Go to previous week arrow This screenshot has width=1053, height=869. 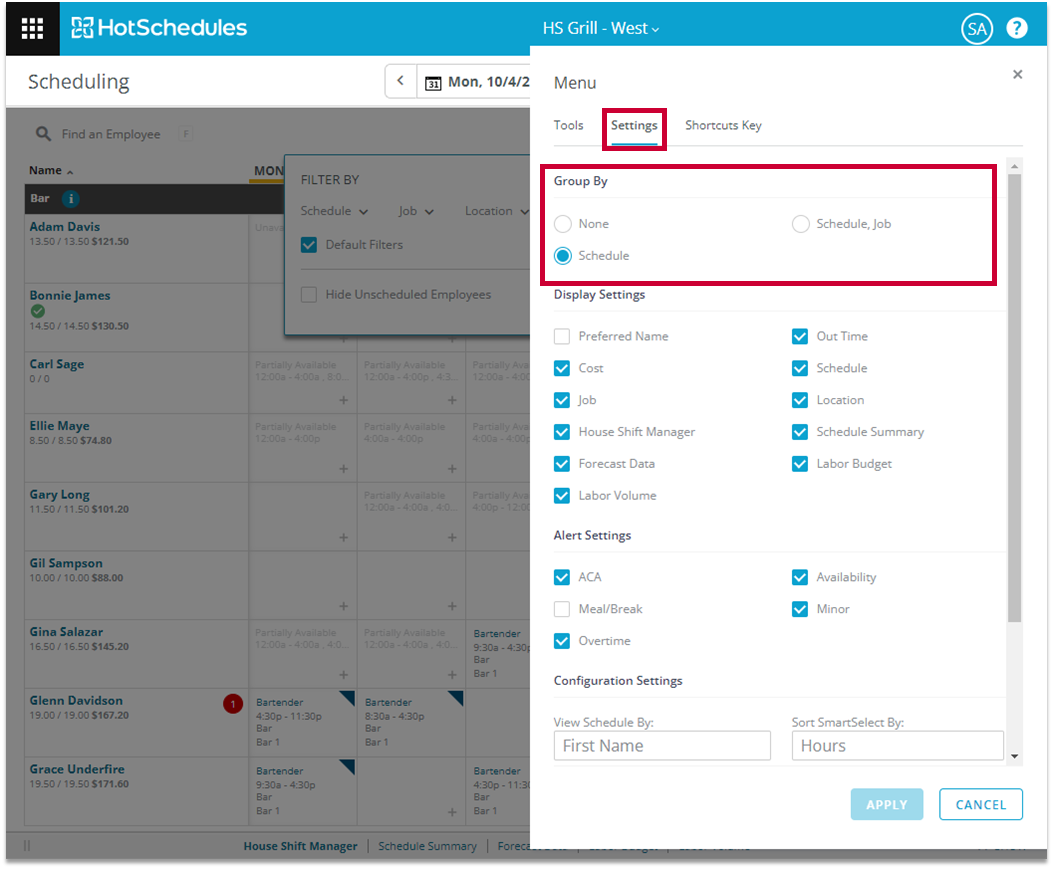[400, 82]
